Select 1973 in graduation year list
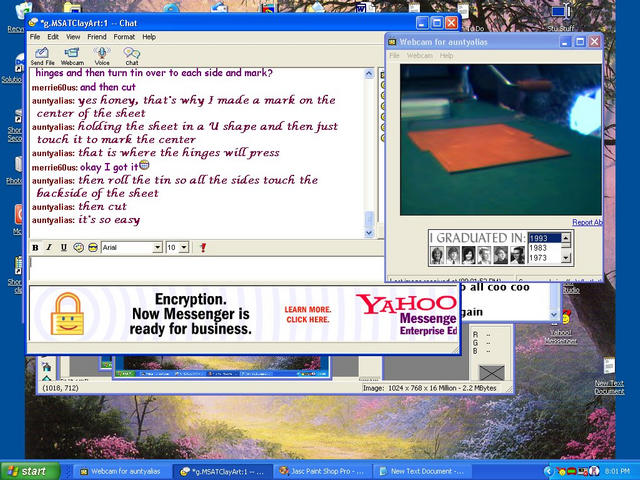The height and width of the screenshot is (480, 640). [x=544, y=258]
